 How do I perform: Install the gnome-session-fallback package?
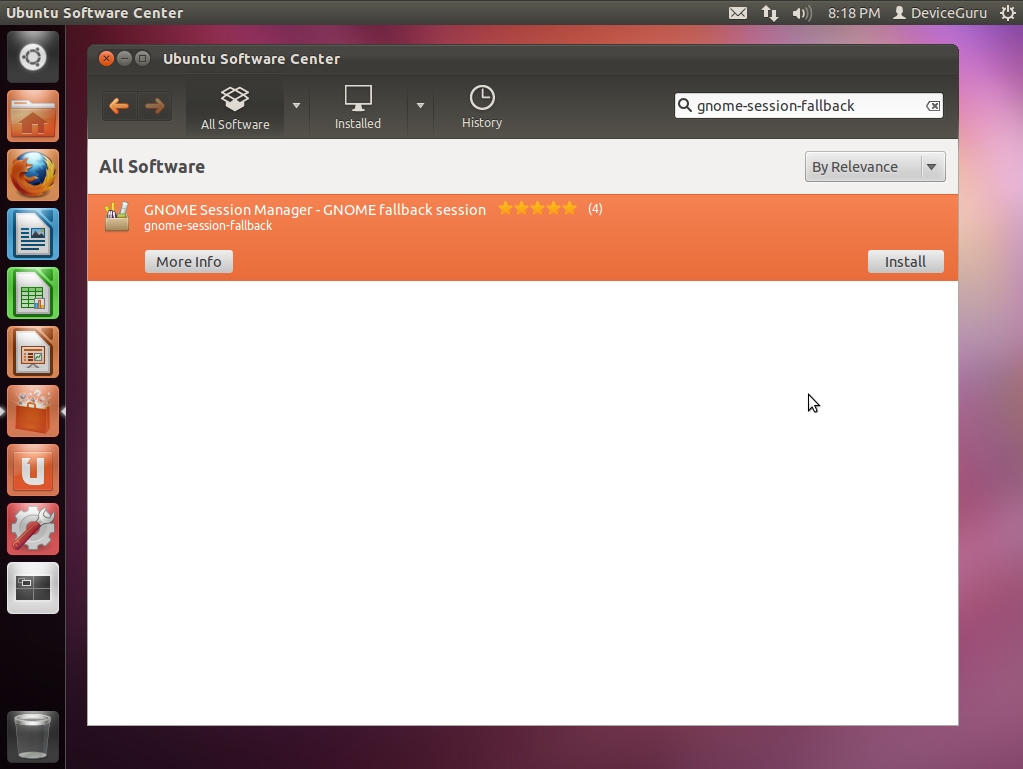point(905,262)
